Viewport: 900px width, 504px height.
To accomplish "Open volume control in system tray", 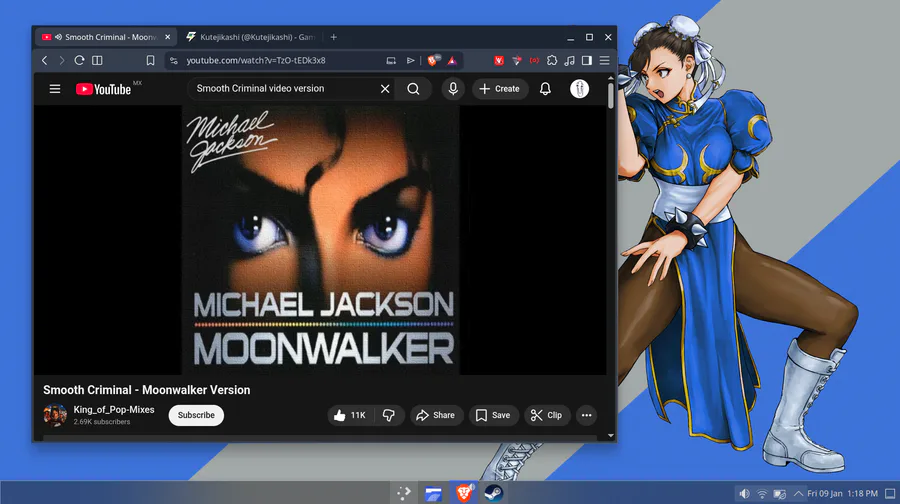I will pyautogui.click(x=744, y=494).
